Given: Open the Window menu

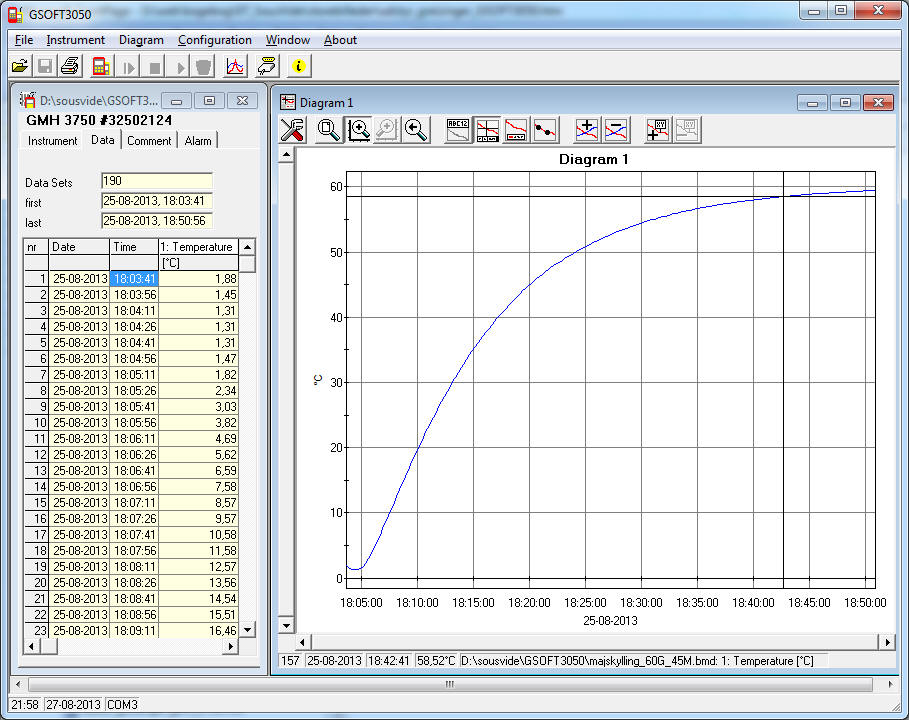Looking at the screenshot, I should coord(288,40).
